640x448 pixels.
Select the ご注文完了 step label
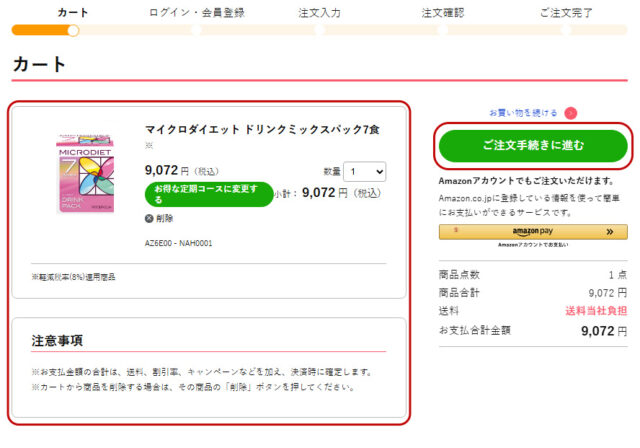coord(566,12)
